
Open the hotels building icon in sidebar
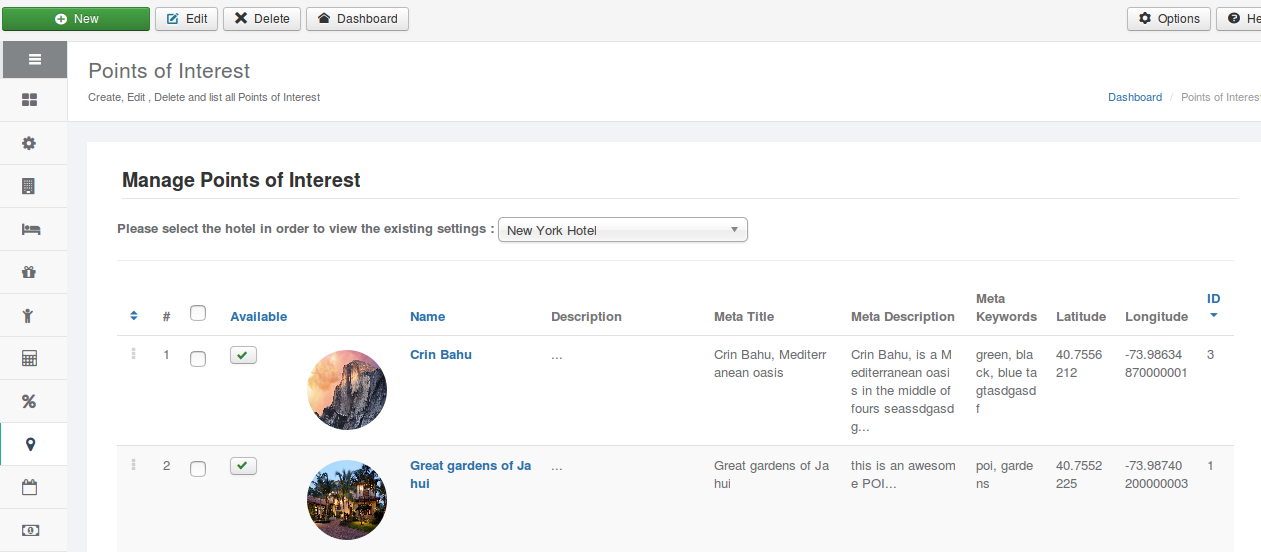[29, 186]
